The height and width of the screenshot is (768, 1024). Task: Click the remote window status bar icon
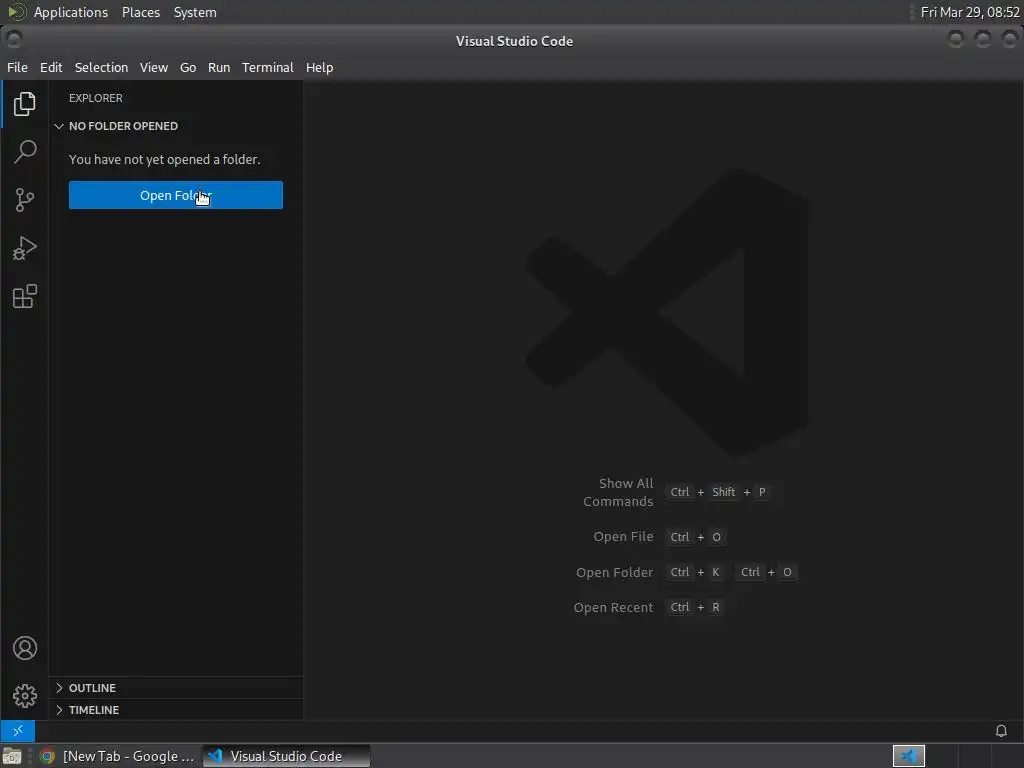tap(18, 731)
